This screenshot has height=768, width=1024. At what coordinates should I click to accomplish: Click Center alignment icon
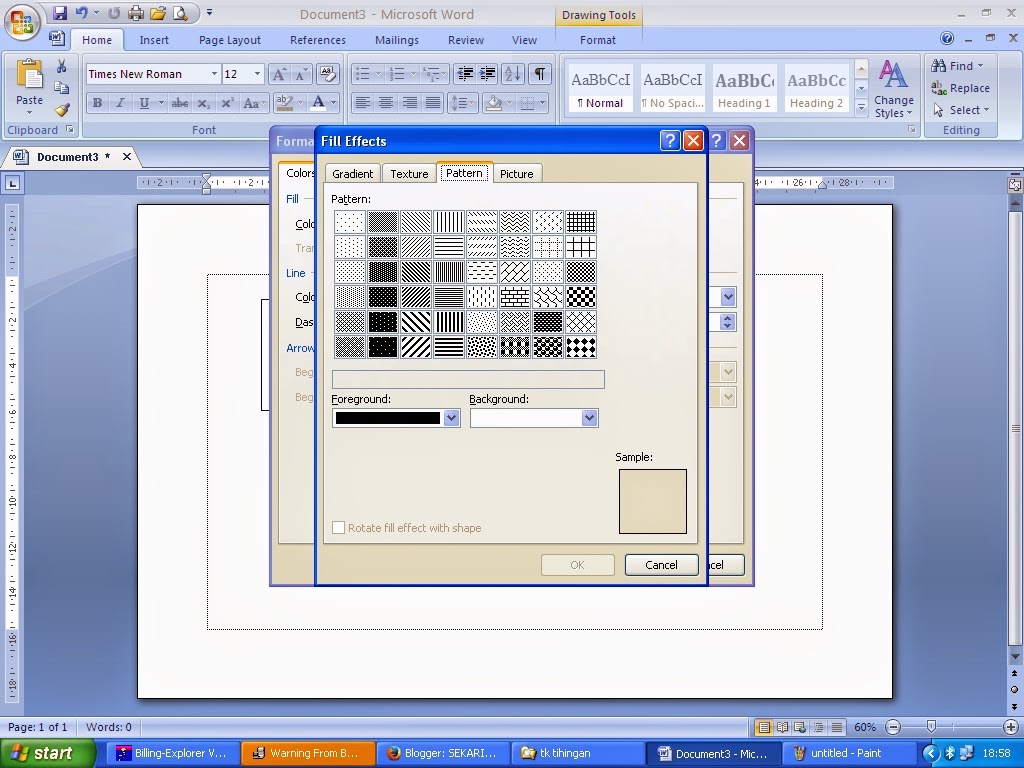point(386,103)
